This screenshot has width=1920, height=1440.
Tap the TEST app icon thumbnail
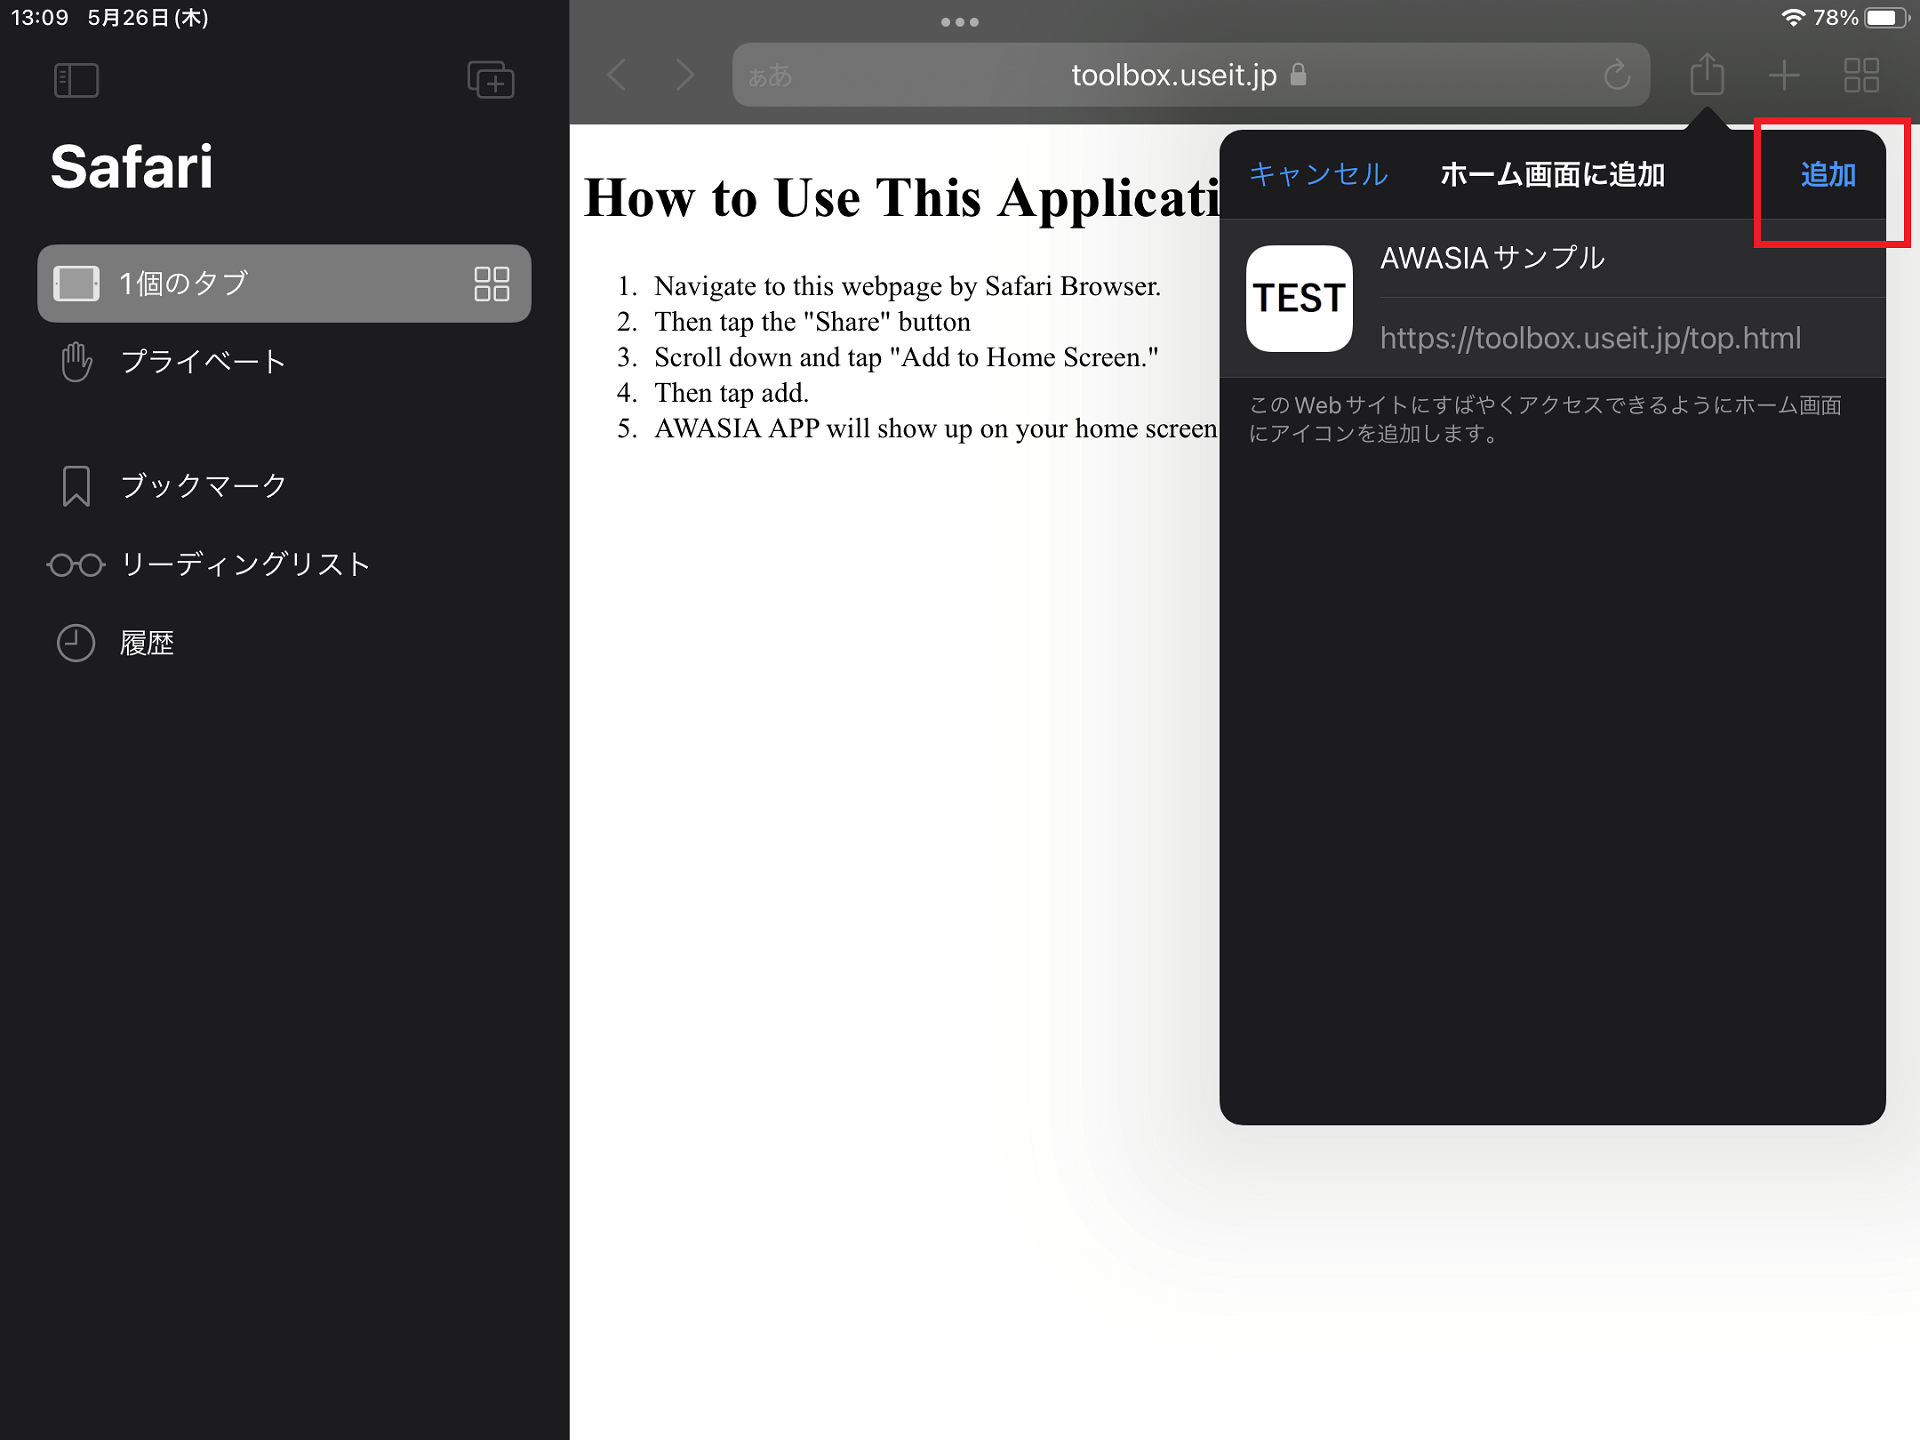pos(1299,298)
